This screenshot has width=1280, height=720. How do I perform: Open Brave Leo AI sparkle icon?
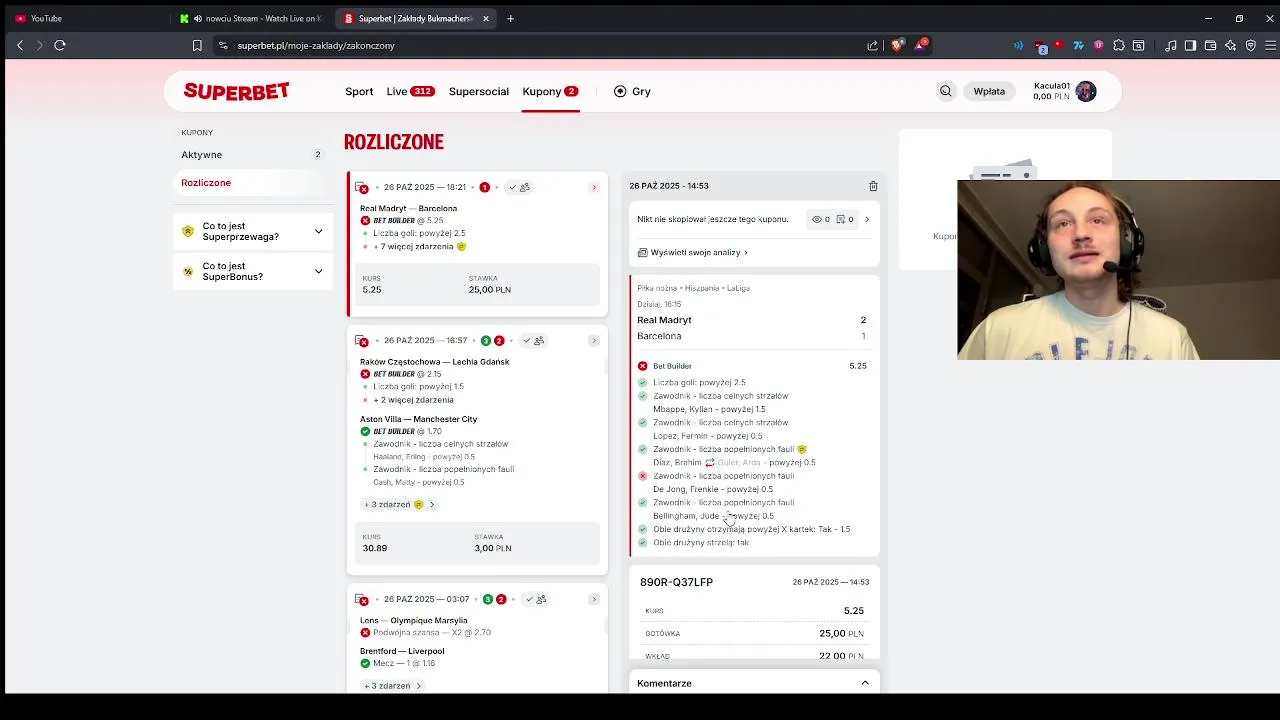coord(1230,45)
